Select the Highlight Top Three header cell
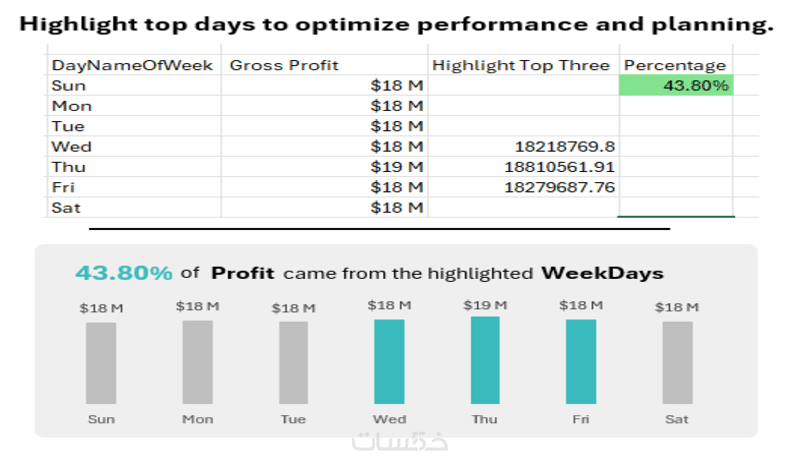 click(521, 65)
